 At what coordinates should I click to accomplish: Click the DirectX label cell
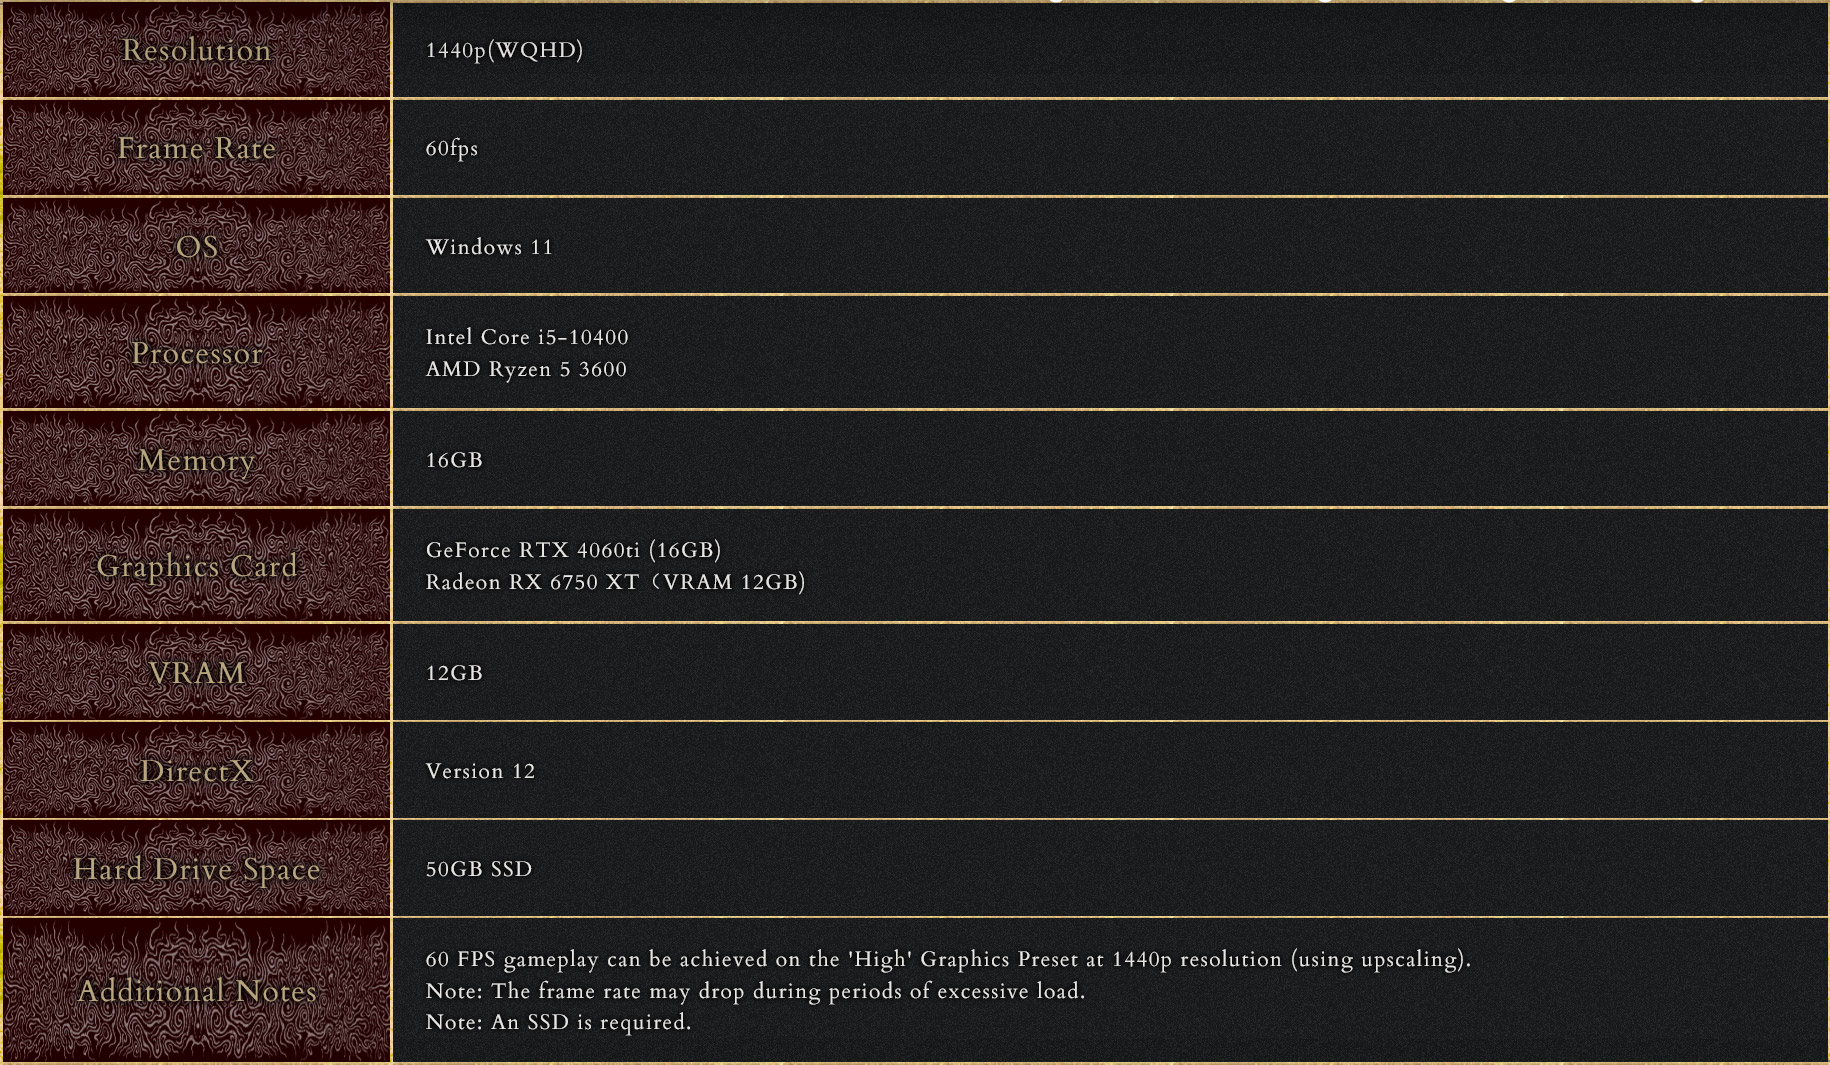coord(196,771)
